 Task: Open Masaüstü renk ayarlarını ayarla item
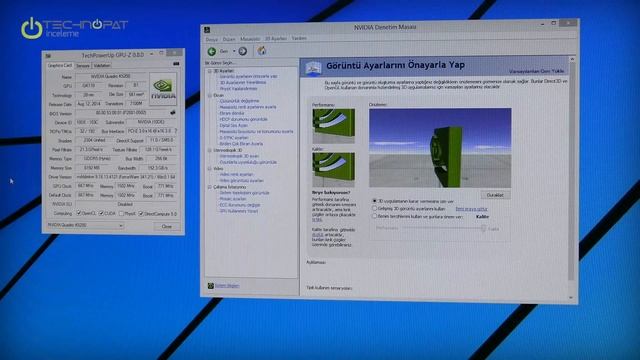[248, 107]
